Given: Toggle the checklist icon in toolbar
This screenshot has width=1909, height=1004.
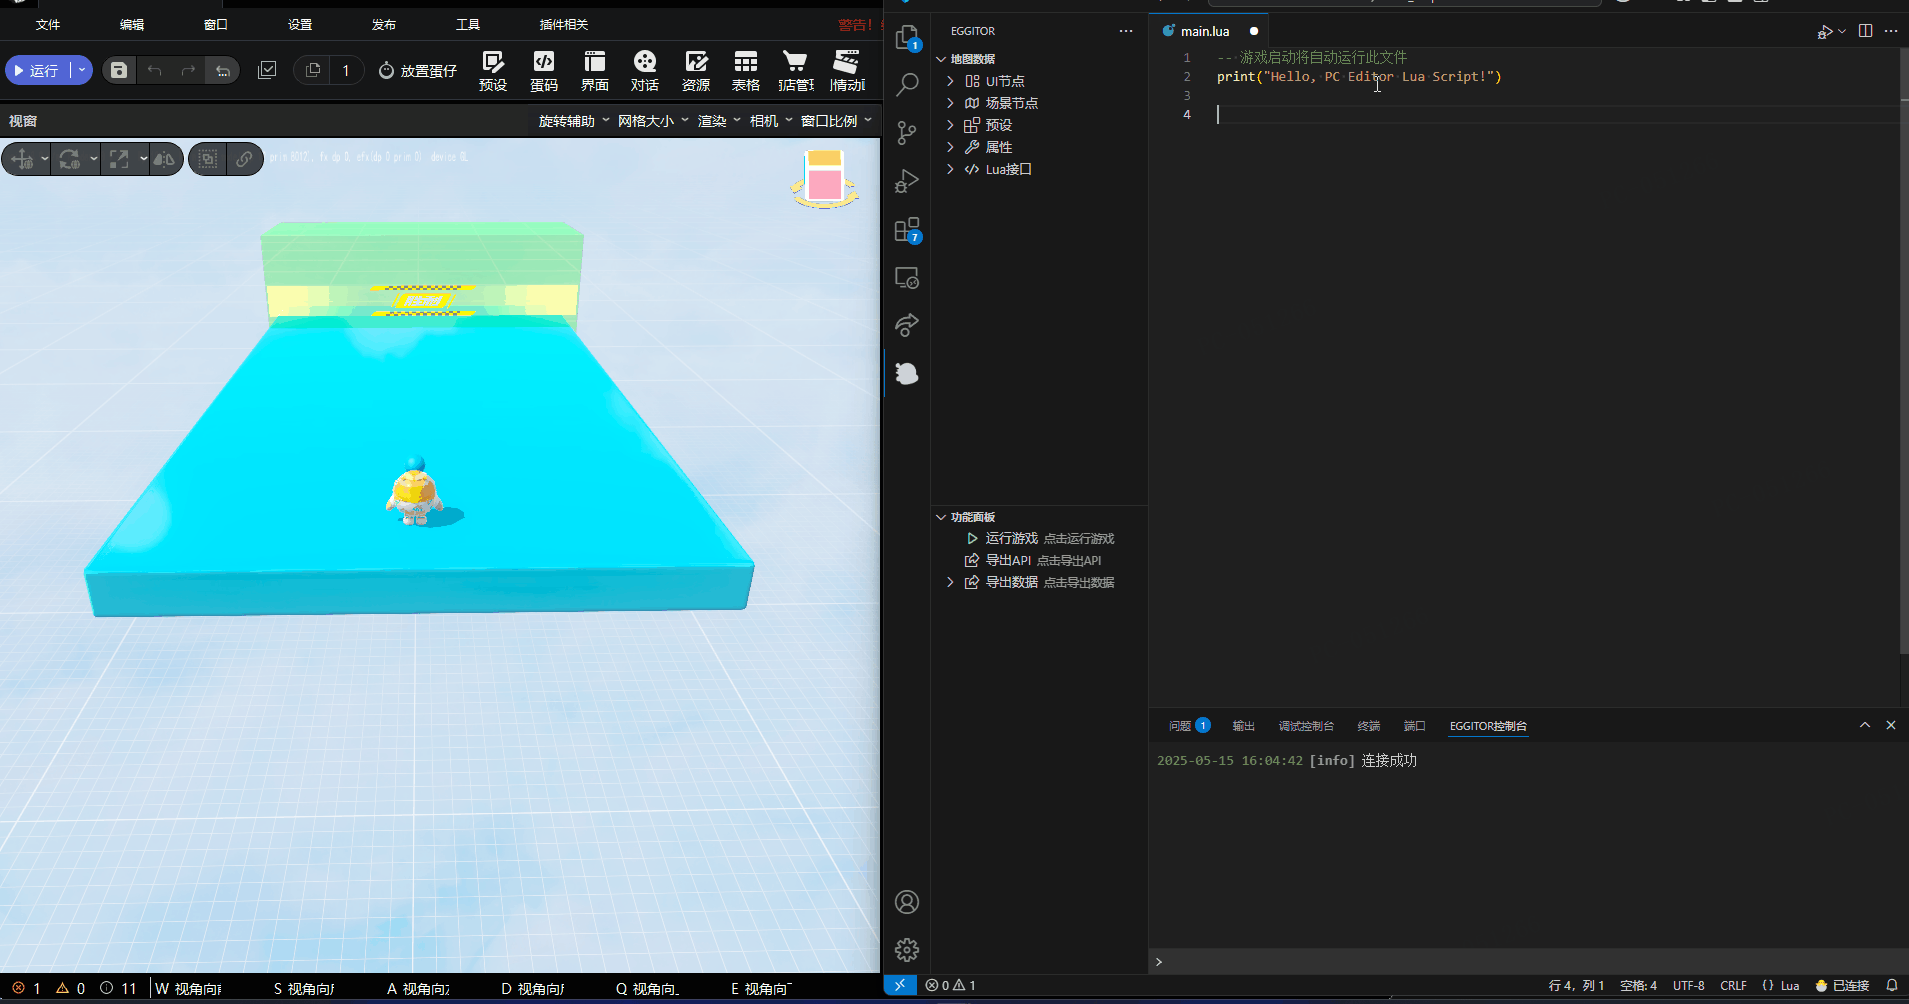Looking at the screenshot, I should click(x=267, y=70).
